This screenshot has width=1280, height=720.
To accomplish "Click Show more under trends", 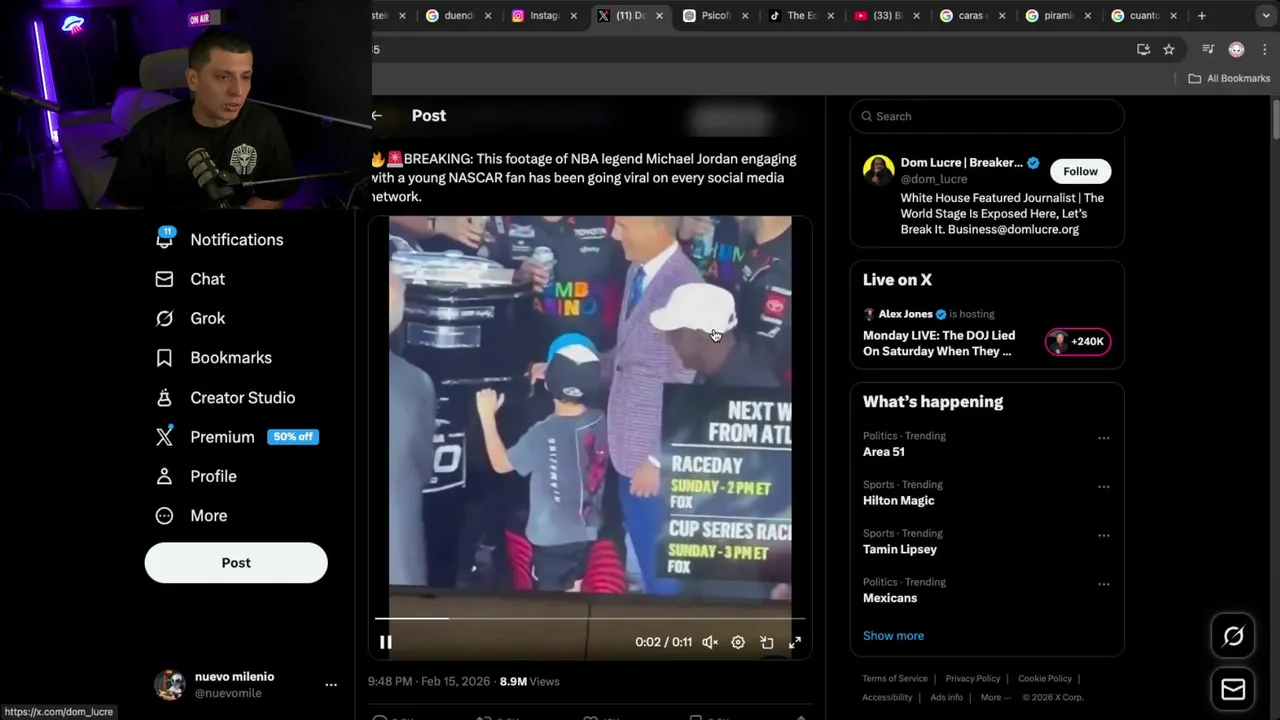I will pos(893,636).
